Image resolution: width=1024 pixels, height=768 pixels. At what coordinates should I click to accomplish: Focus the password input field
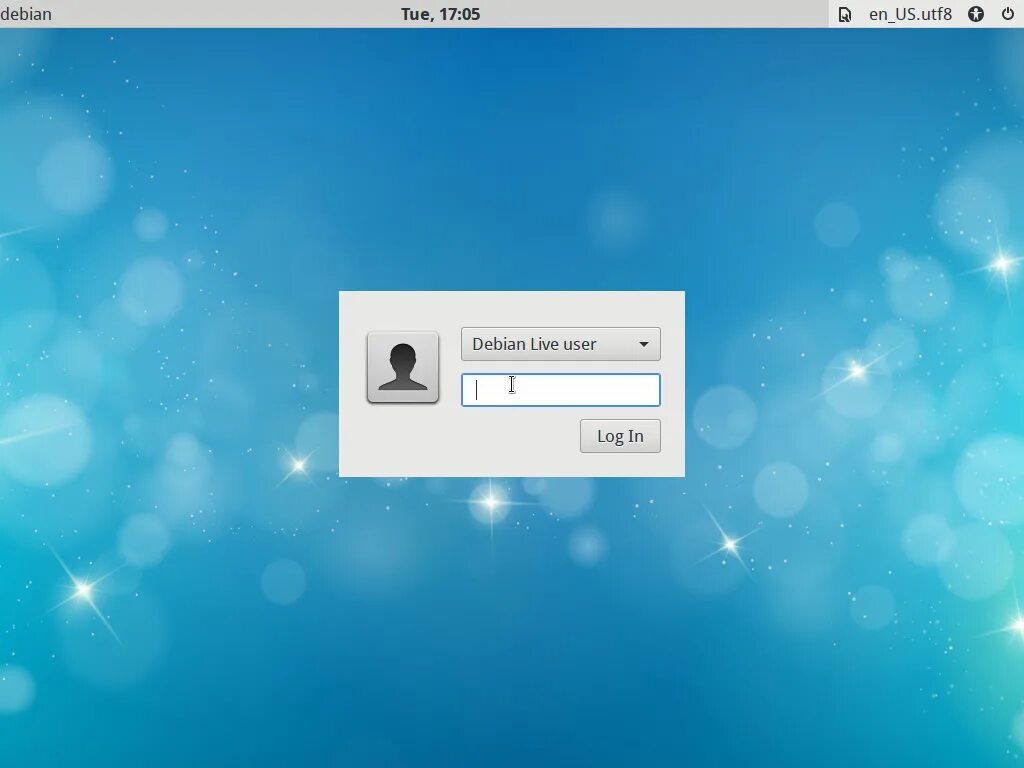tap(561, 390)
